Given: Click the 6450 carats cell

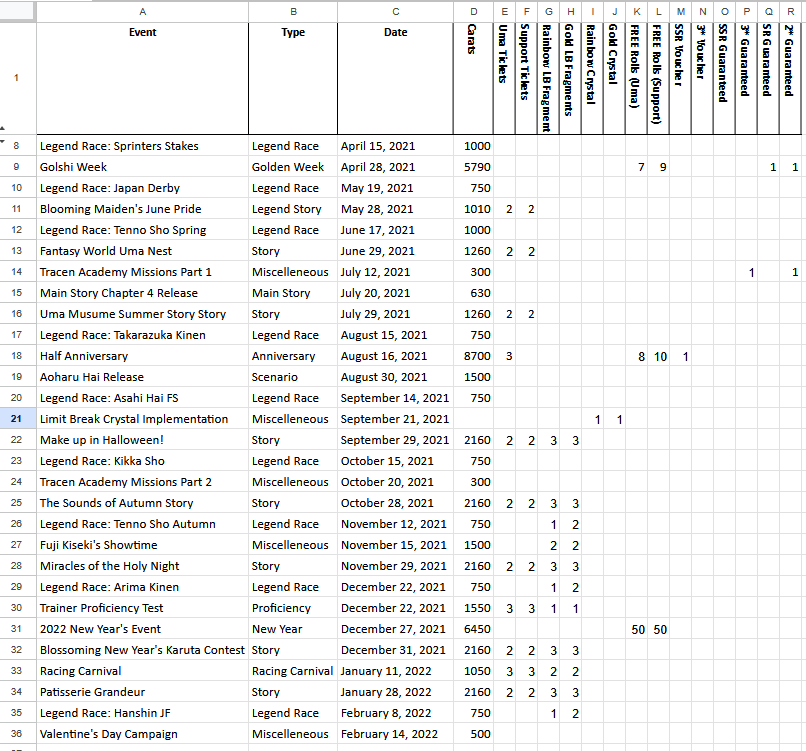Looking at the screenshot, I should click(x=473, y=629).
